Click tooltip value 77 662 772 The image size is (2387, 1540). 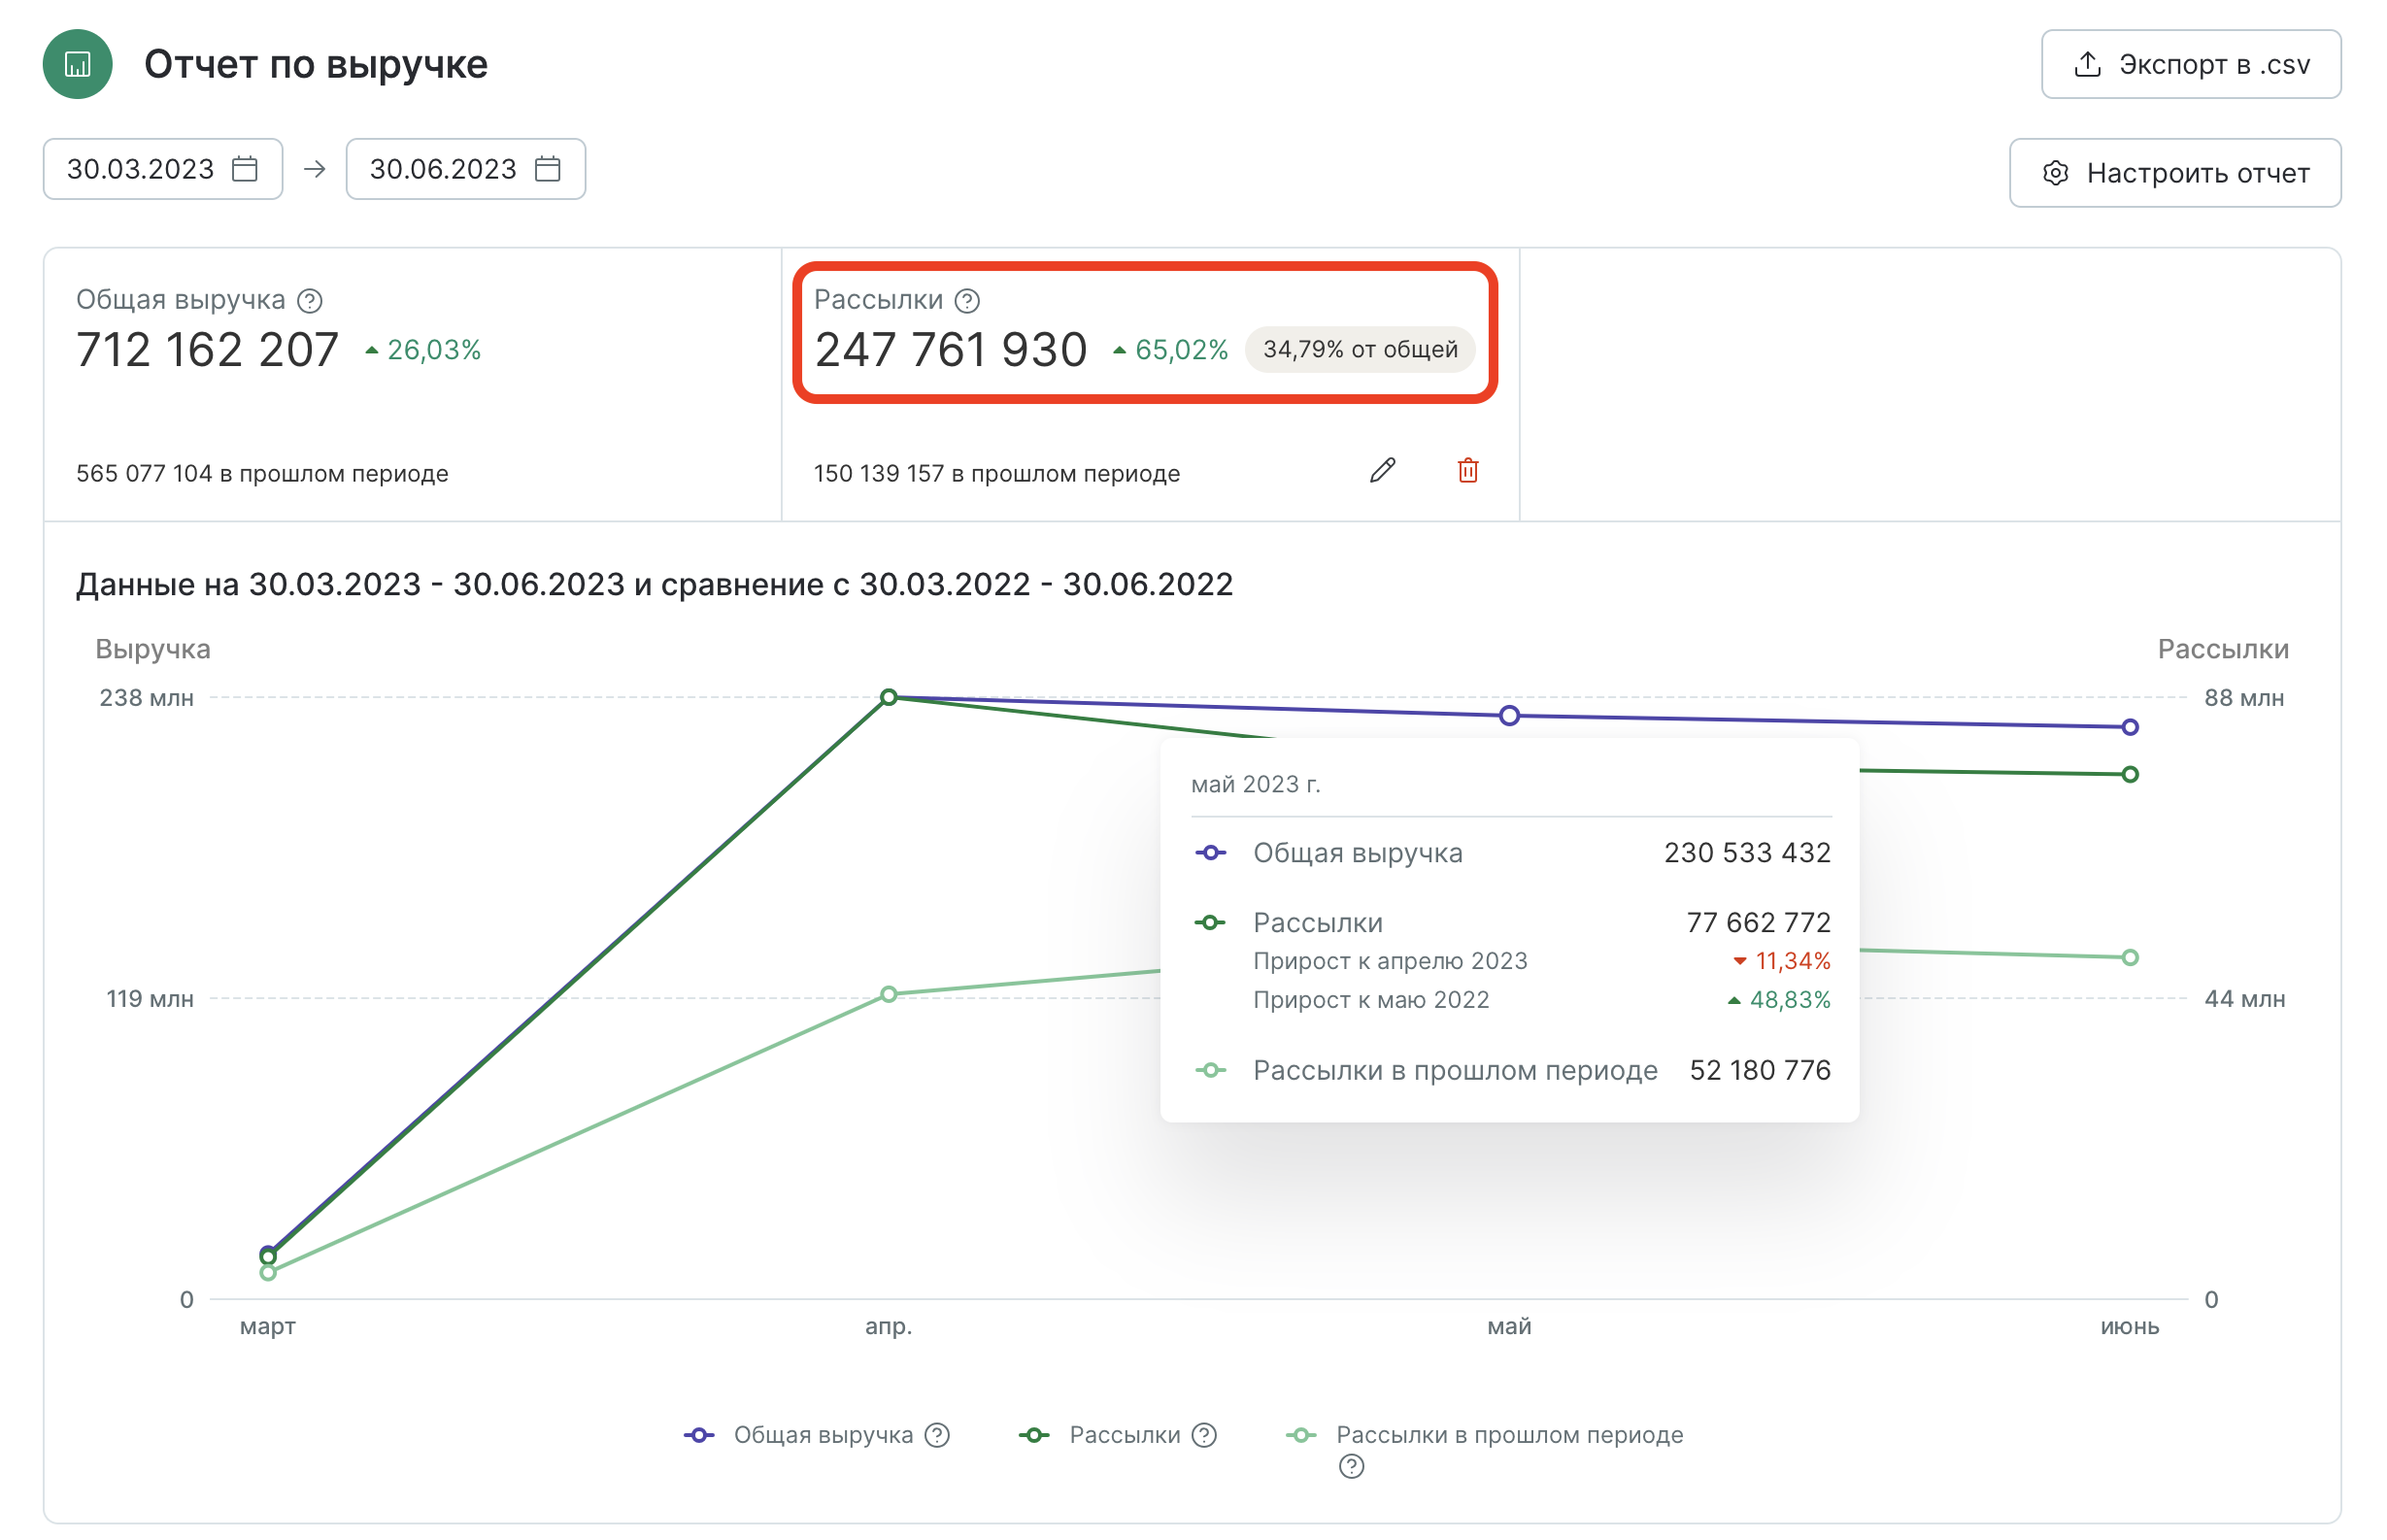[x=1758, y=922]
